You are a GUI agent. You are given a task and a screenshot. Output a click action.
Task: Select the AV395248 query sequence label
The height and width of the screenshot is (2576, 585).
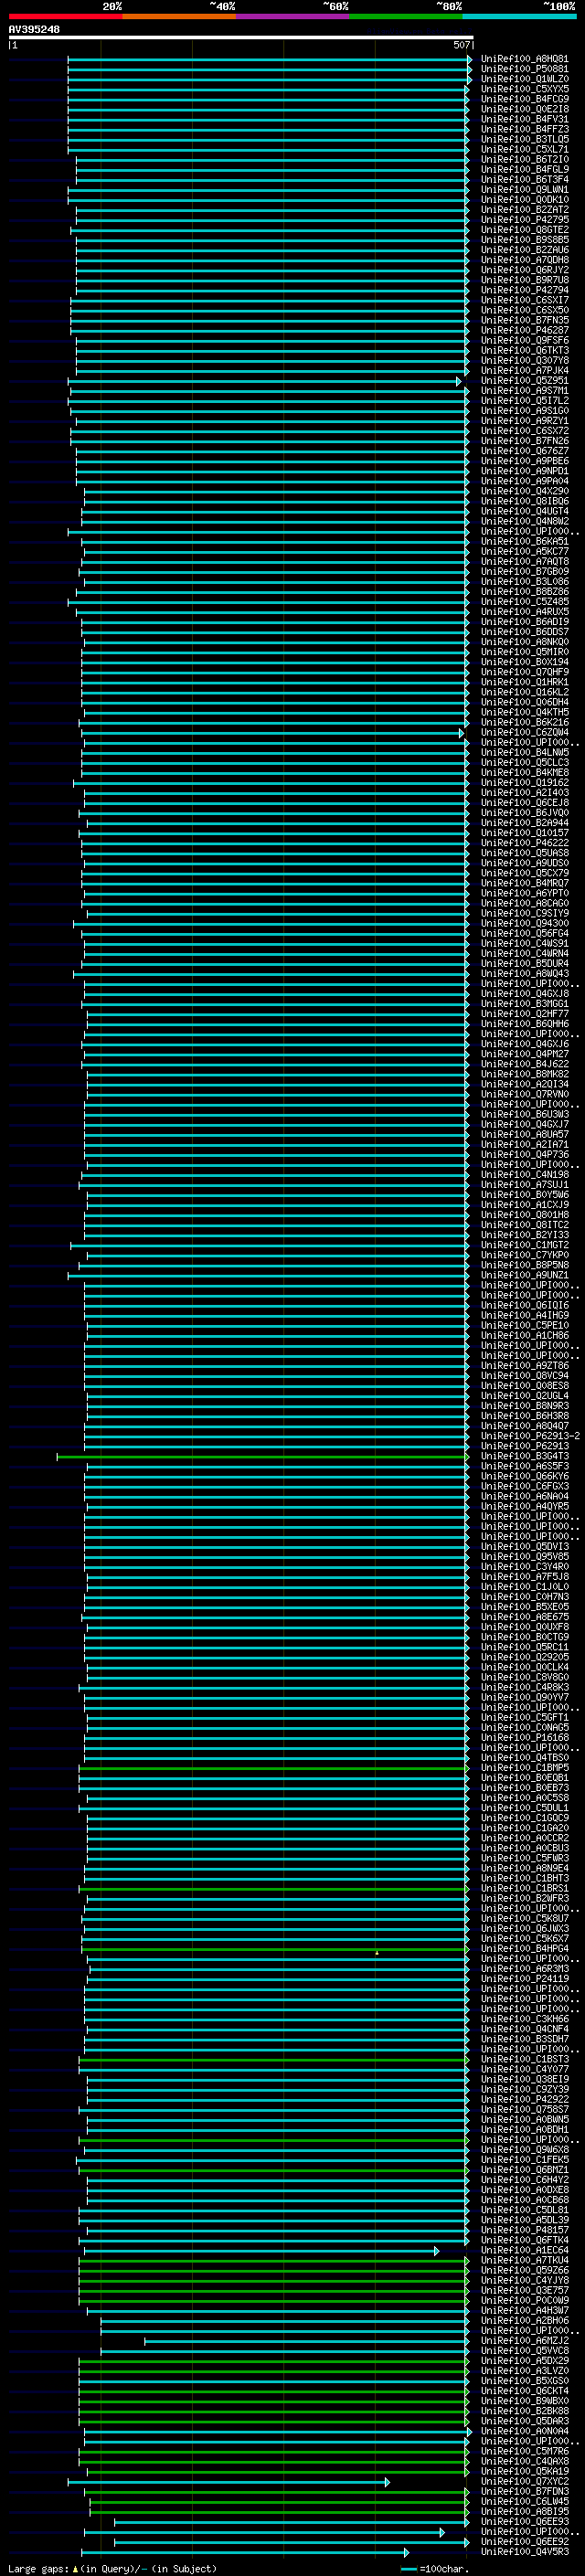34,29
